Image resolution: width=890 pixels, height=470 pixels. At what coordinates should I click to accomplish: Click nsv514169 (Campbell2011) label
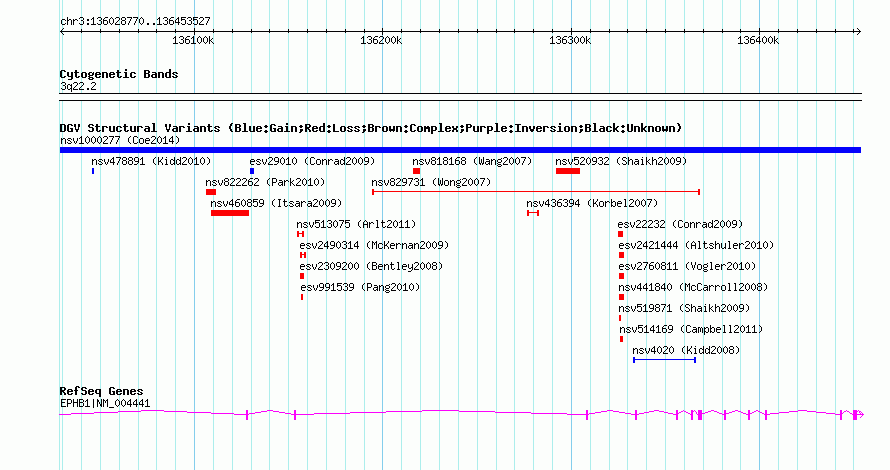[x=691, y=329]
